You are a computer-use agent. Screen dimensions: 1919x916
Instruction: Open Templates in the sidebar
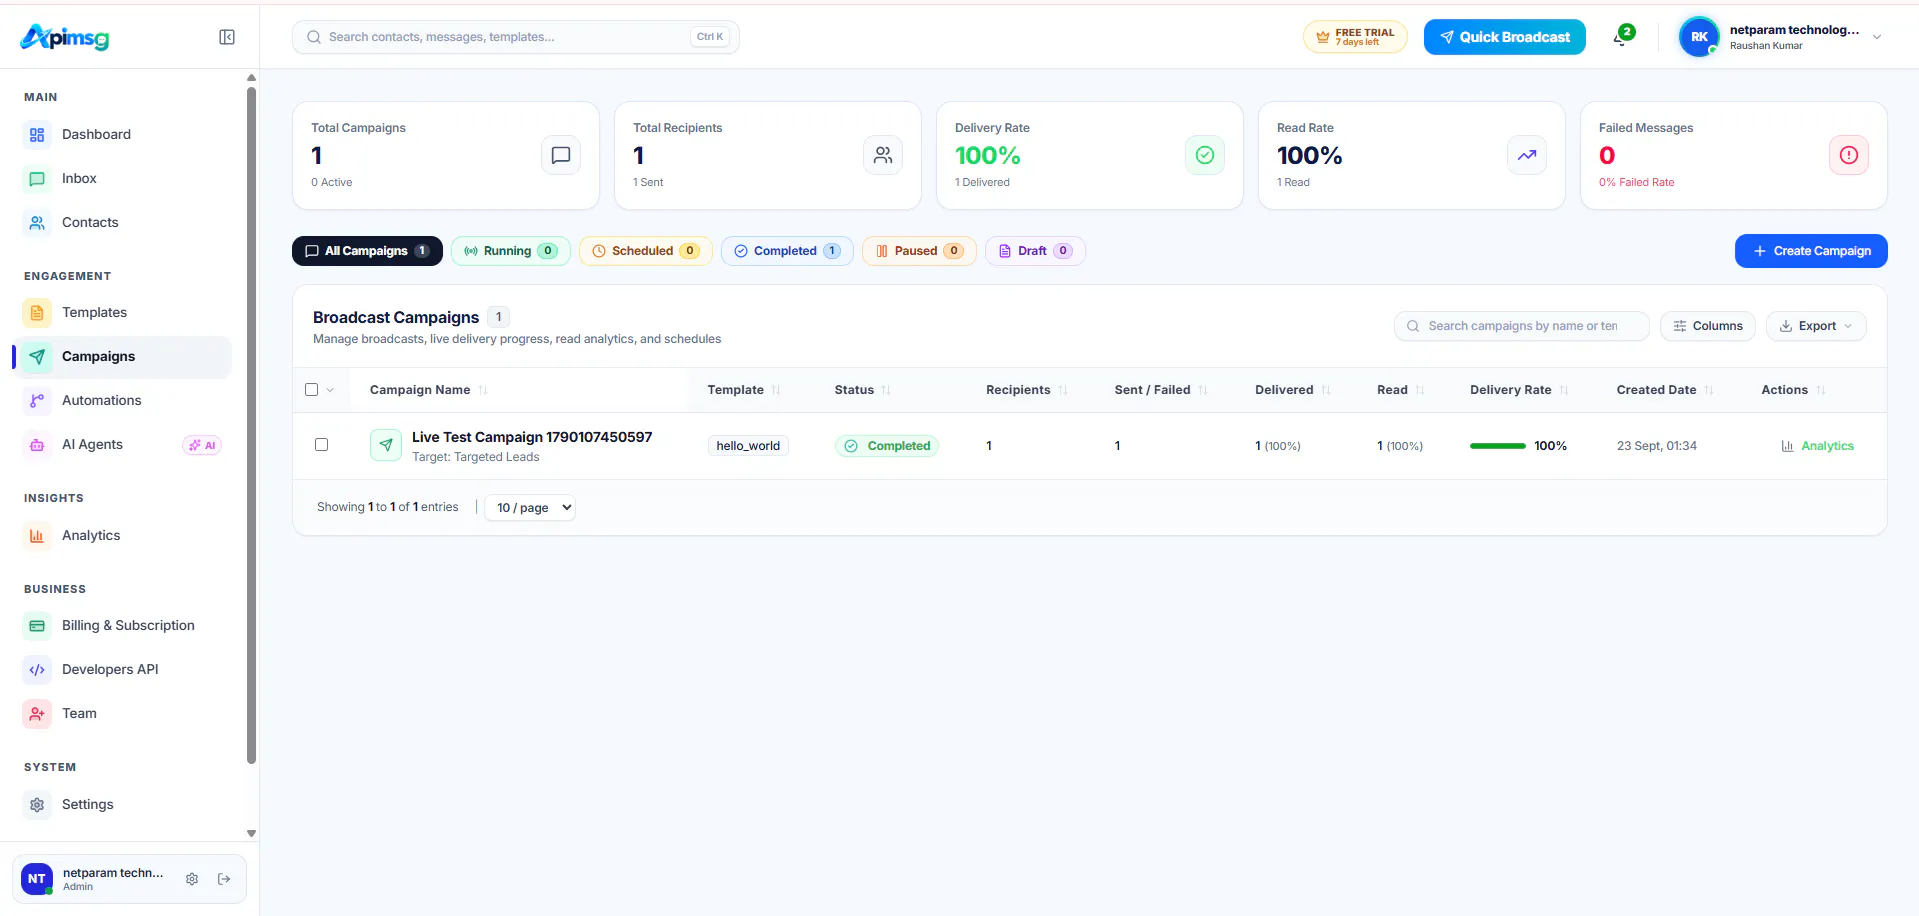pyautogui.click(x=122, y=313)
